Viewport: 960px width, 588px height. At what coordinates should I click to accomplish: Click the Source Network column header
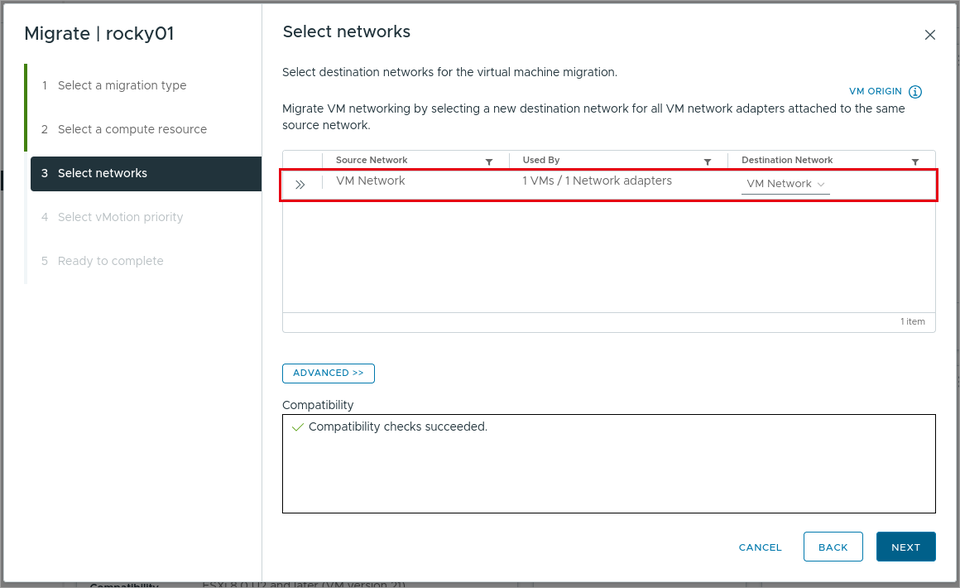coord(372,160)
